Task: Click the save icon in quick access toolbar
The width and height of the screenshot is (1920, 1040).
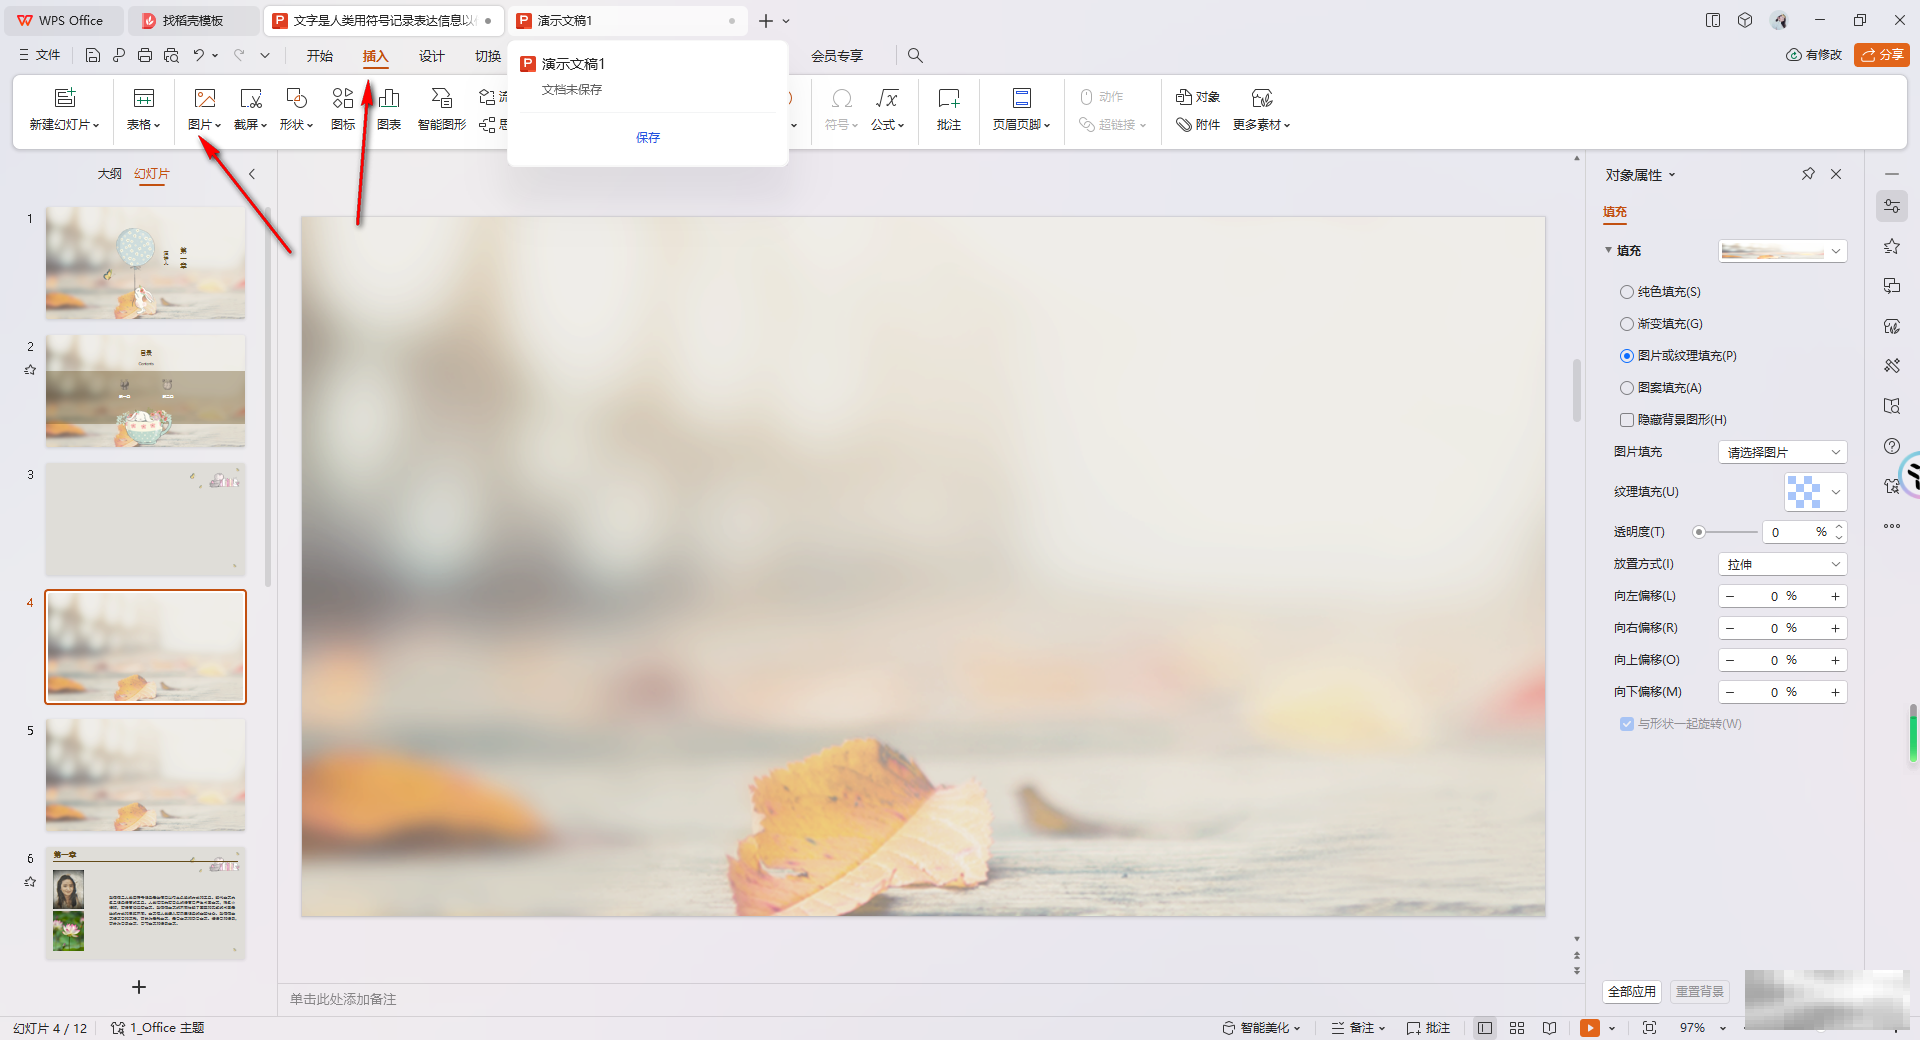Action: pyautogui.click(x=93, y=55)
